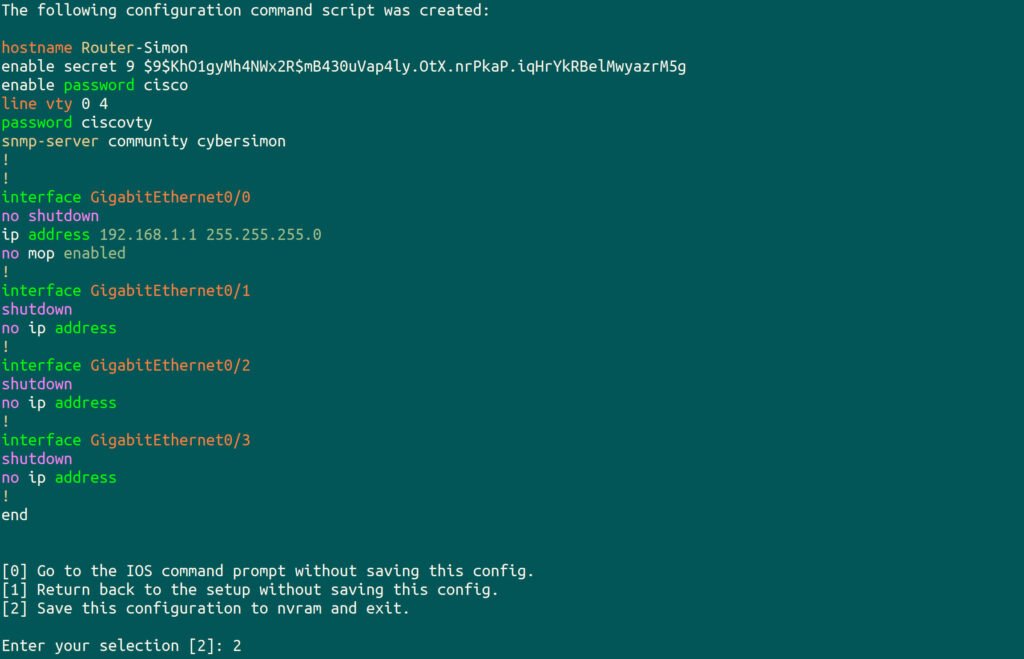Click the 'end' line of the config script
The image size is (1024, 659).
pos(15,515)
